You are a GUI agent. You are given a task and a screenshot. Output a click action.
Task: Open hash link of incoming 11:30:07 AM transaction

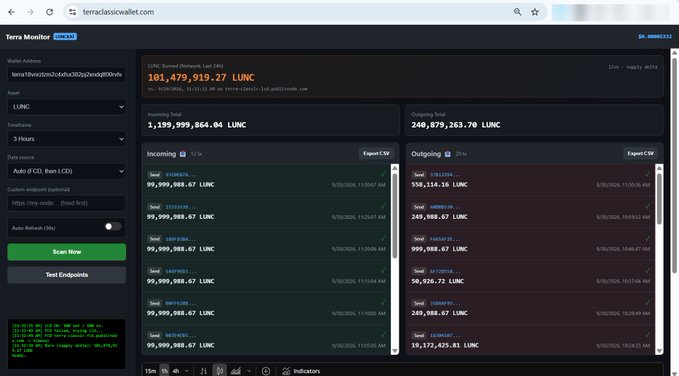[181, 175]
